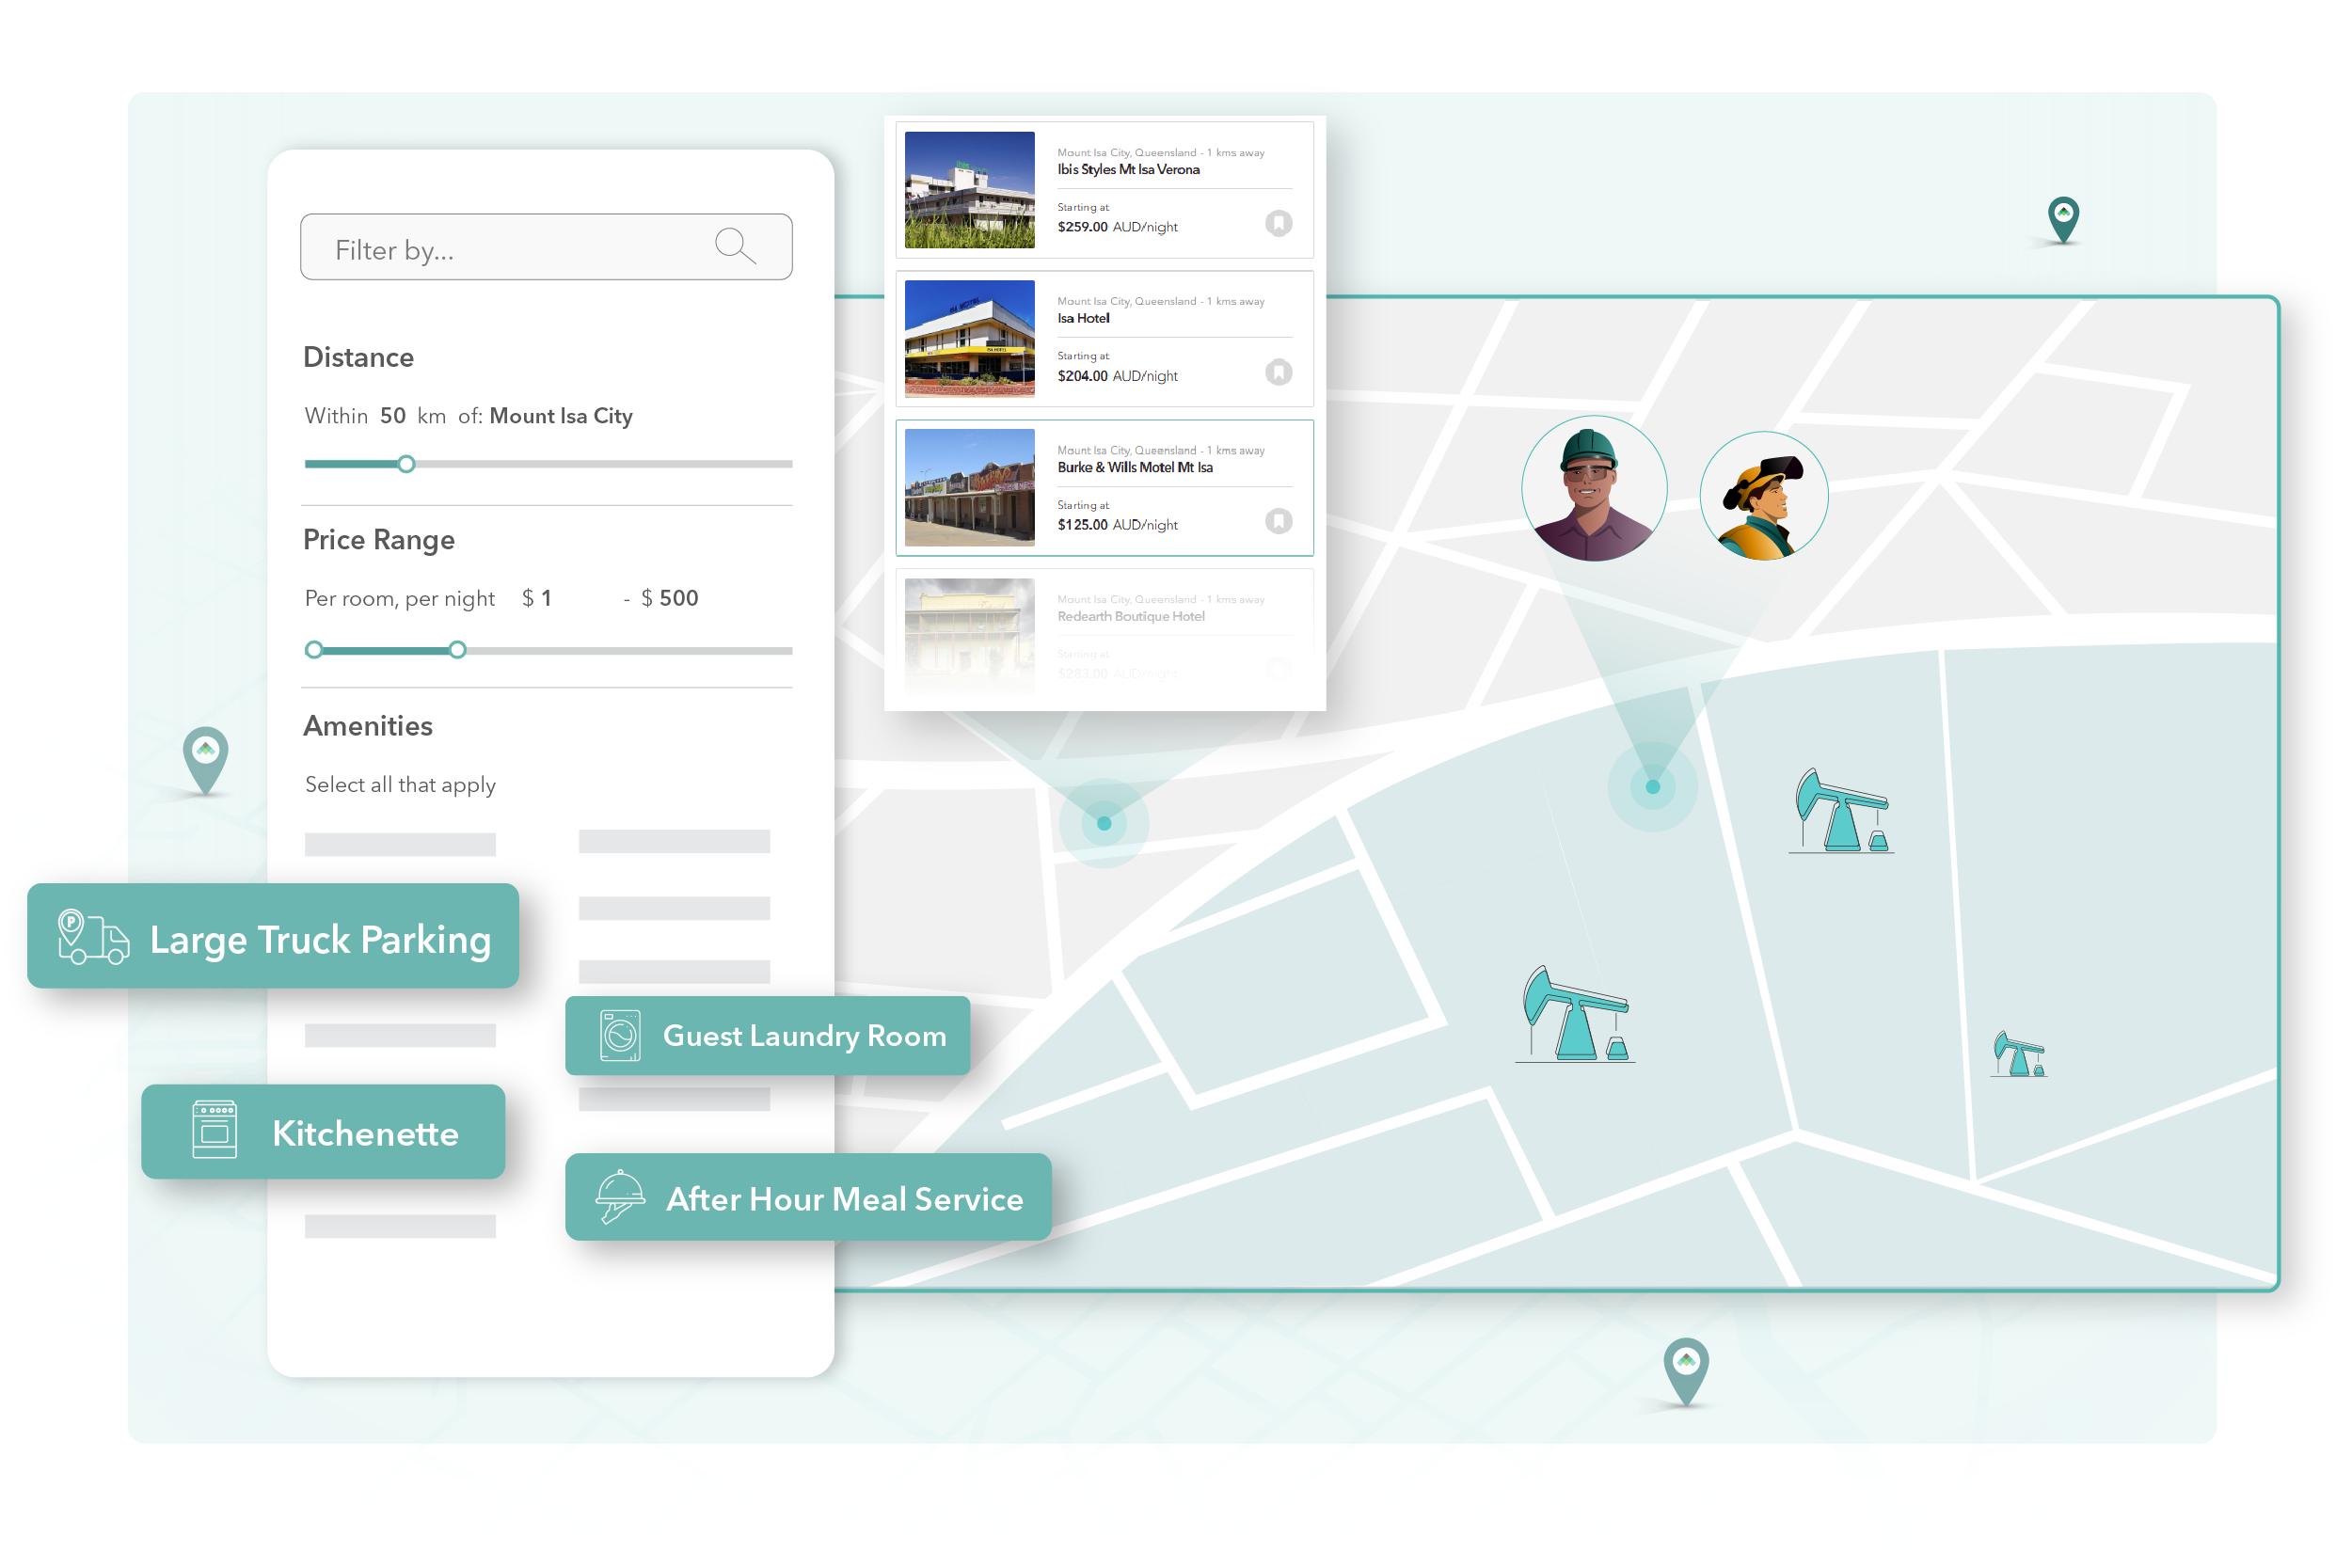This screenshot has height=1568, width=2352.
Task: Adjust the Distance slider handle
Action: (x=406, y=464)
